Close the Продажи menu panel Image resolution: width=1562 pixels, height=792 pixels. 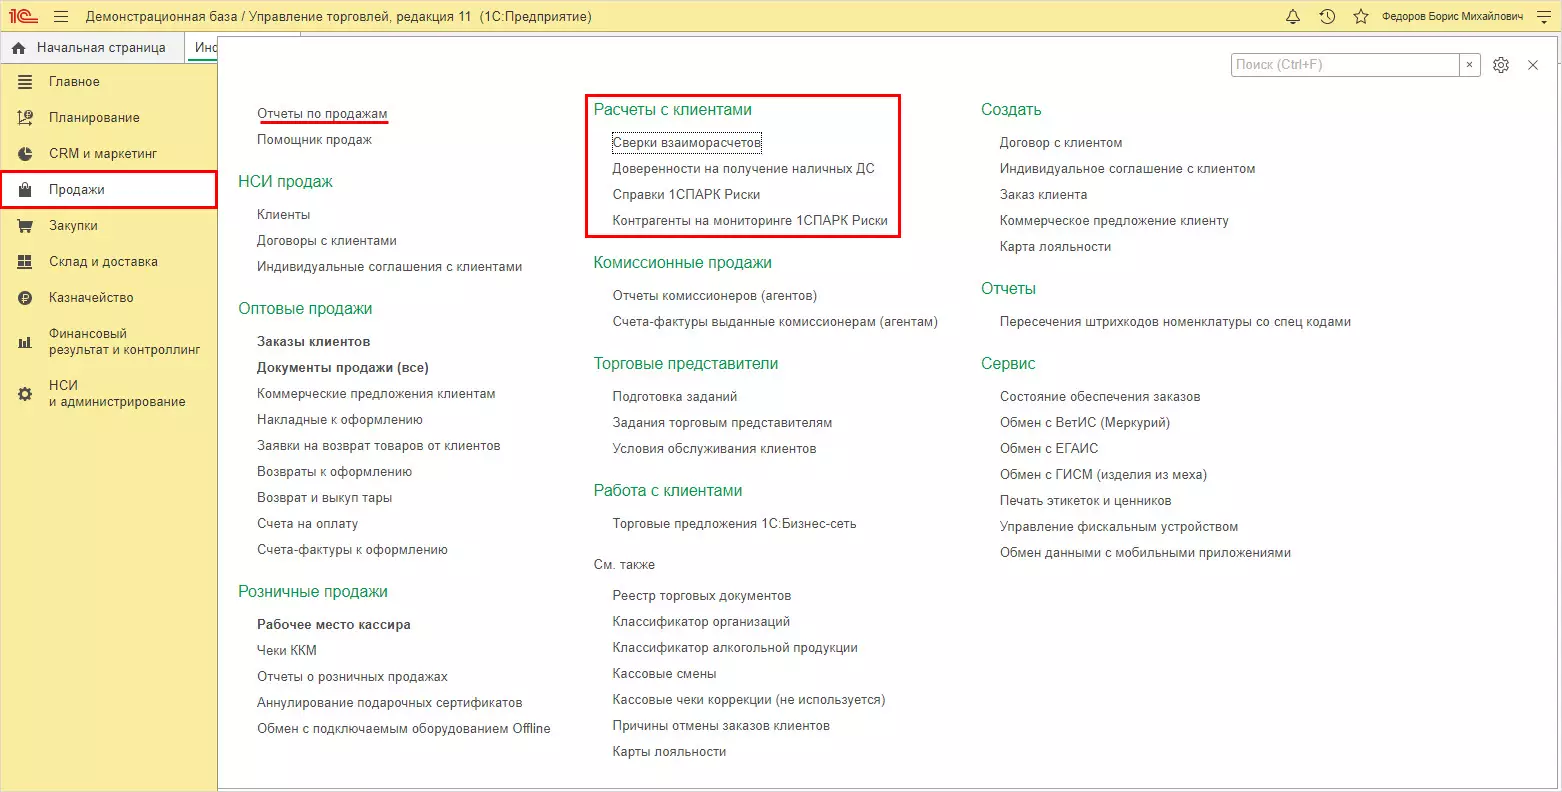[1533, 65]
